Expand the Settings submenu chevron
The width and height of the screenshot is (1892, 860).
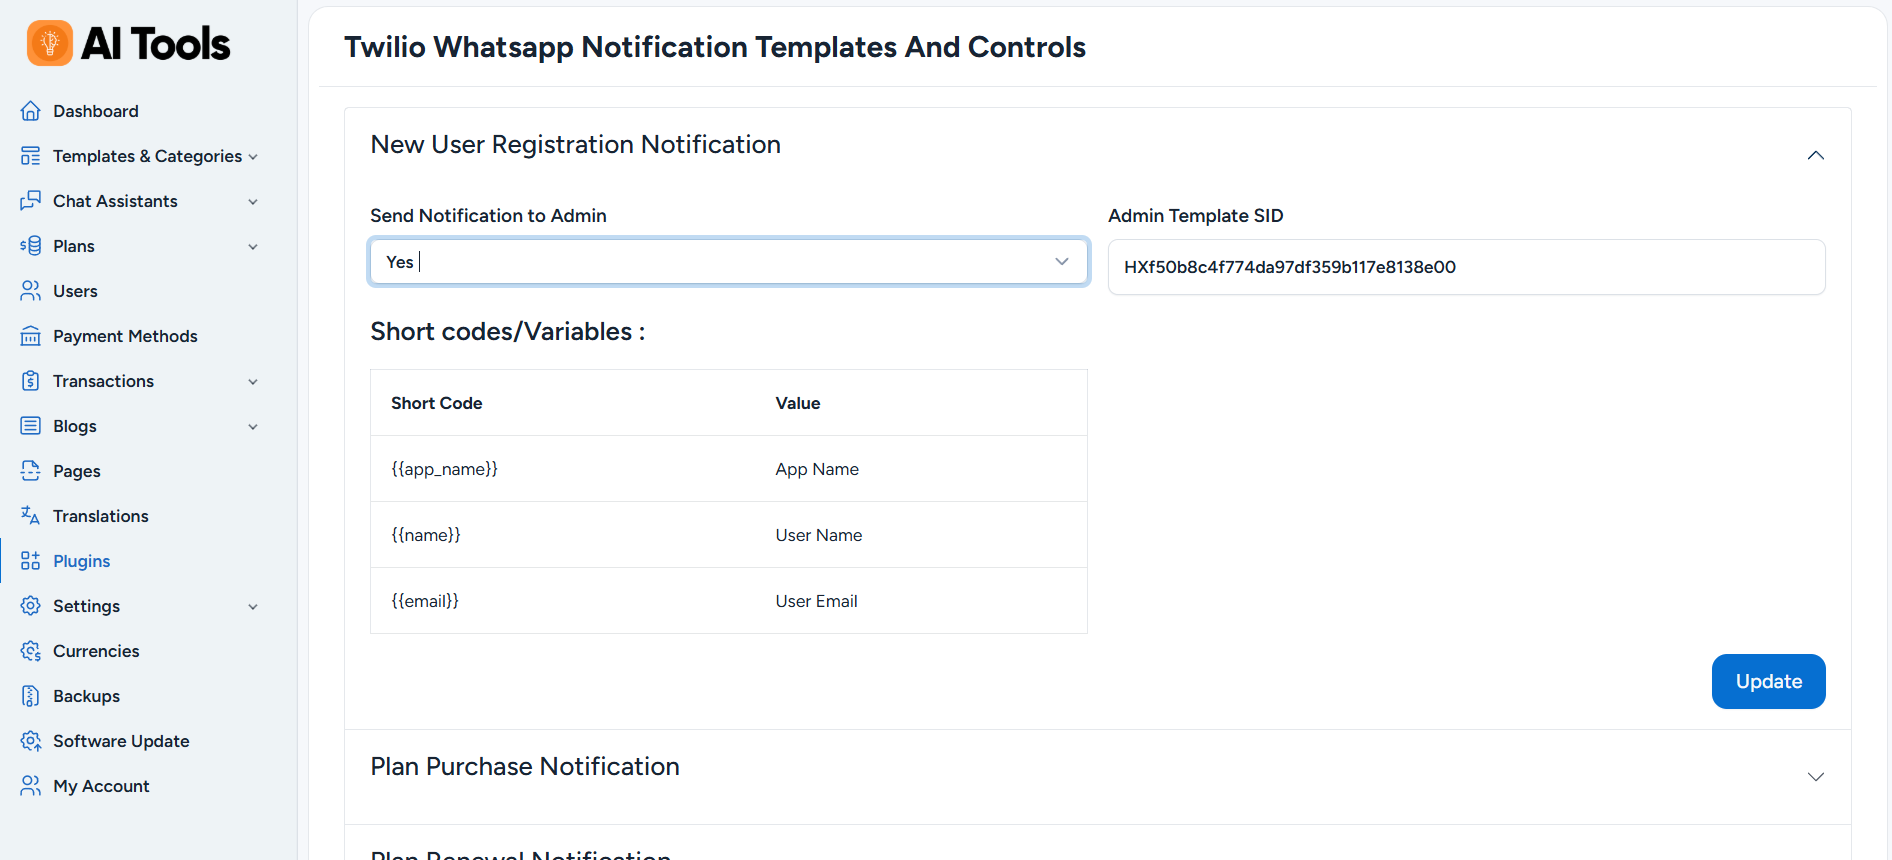(x=253, y=607)
